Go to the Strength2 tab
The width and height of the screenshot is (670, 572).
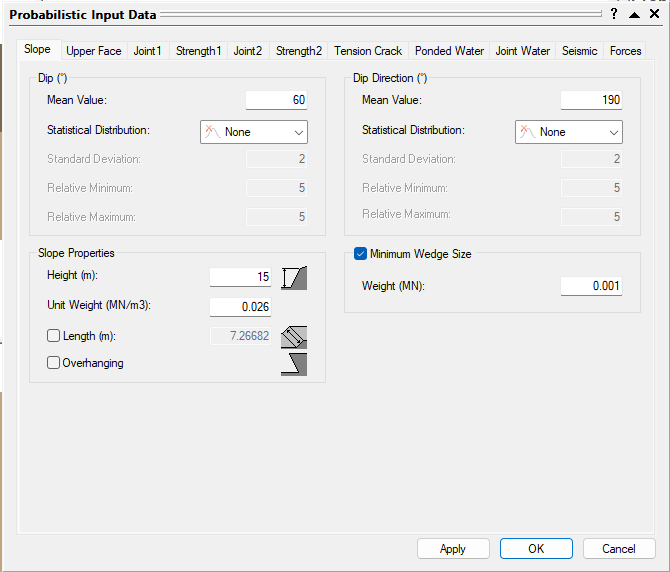(x=299, y=51)
